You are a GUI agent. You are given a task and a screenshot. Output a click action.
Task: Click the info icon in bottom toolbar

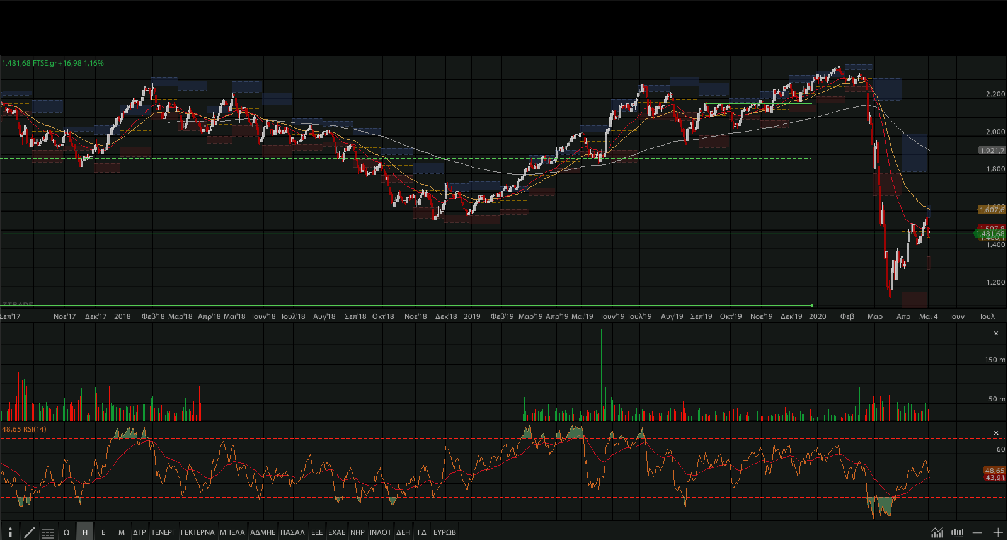click(x=10, y=532)
